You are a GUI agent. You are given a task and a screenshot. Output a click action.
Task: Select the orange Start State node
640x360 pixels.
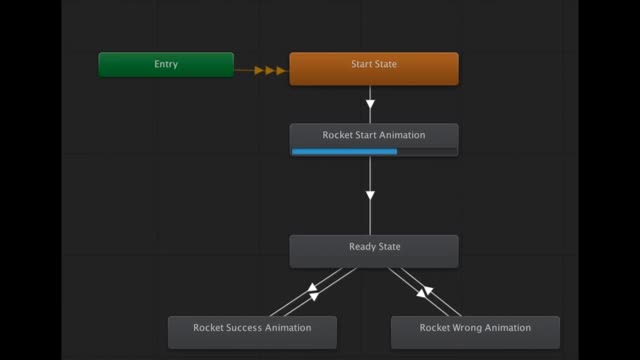pos(374,69)
